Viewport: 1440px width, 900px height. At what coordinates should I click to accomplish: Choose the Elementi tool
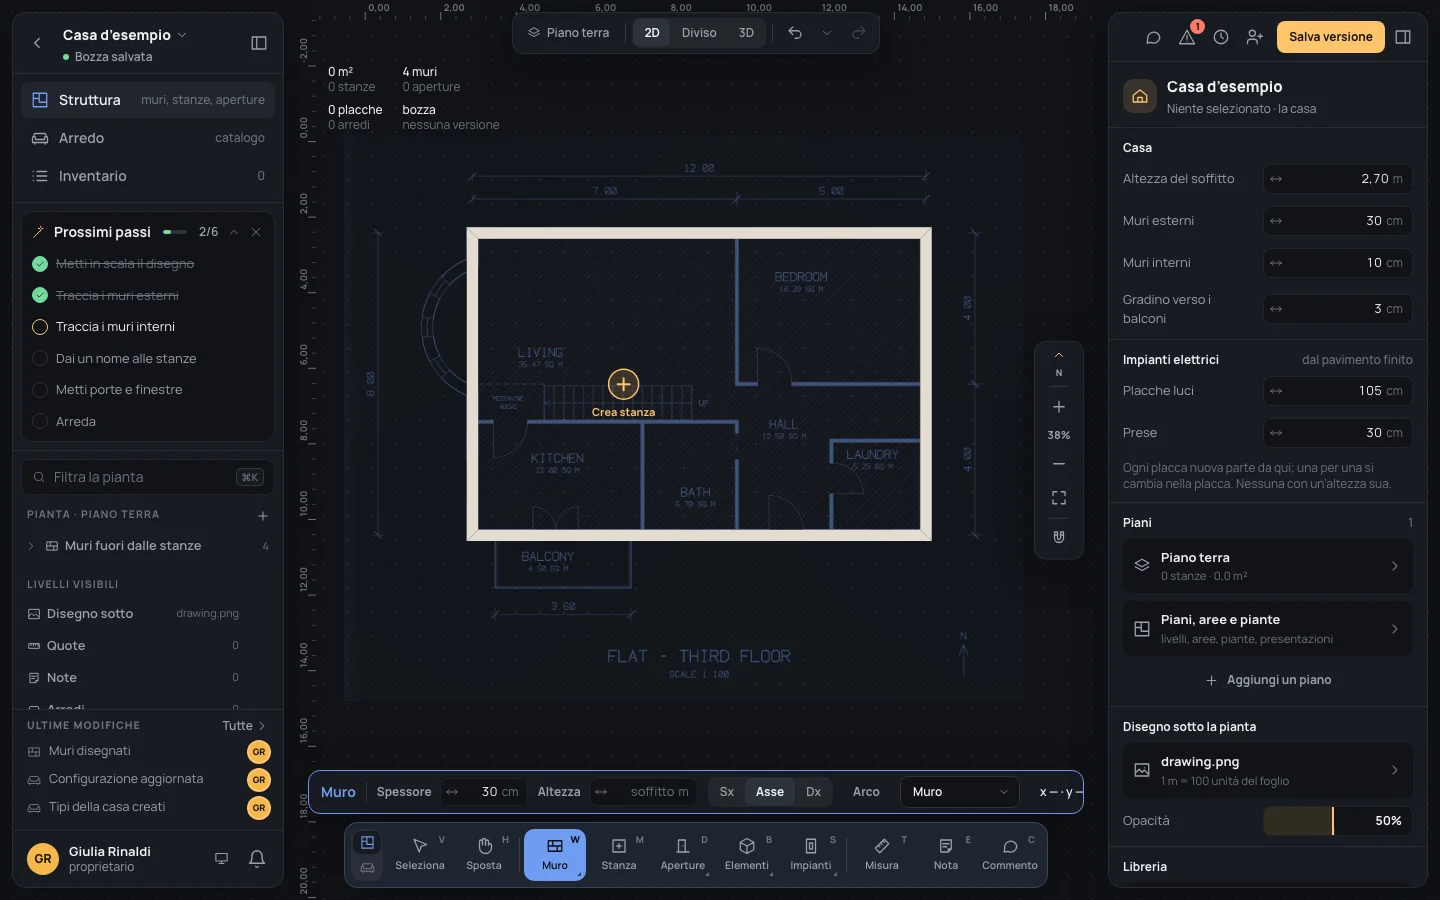[747, 855]
